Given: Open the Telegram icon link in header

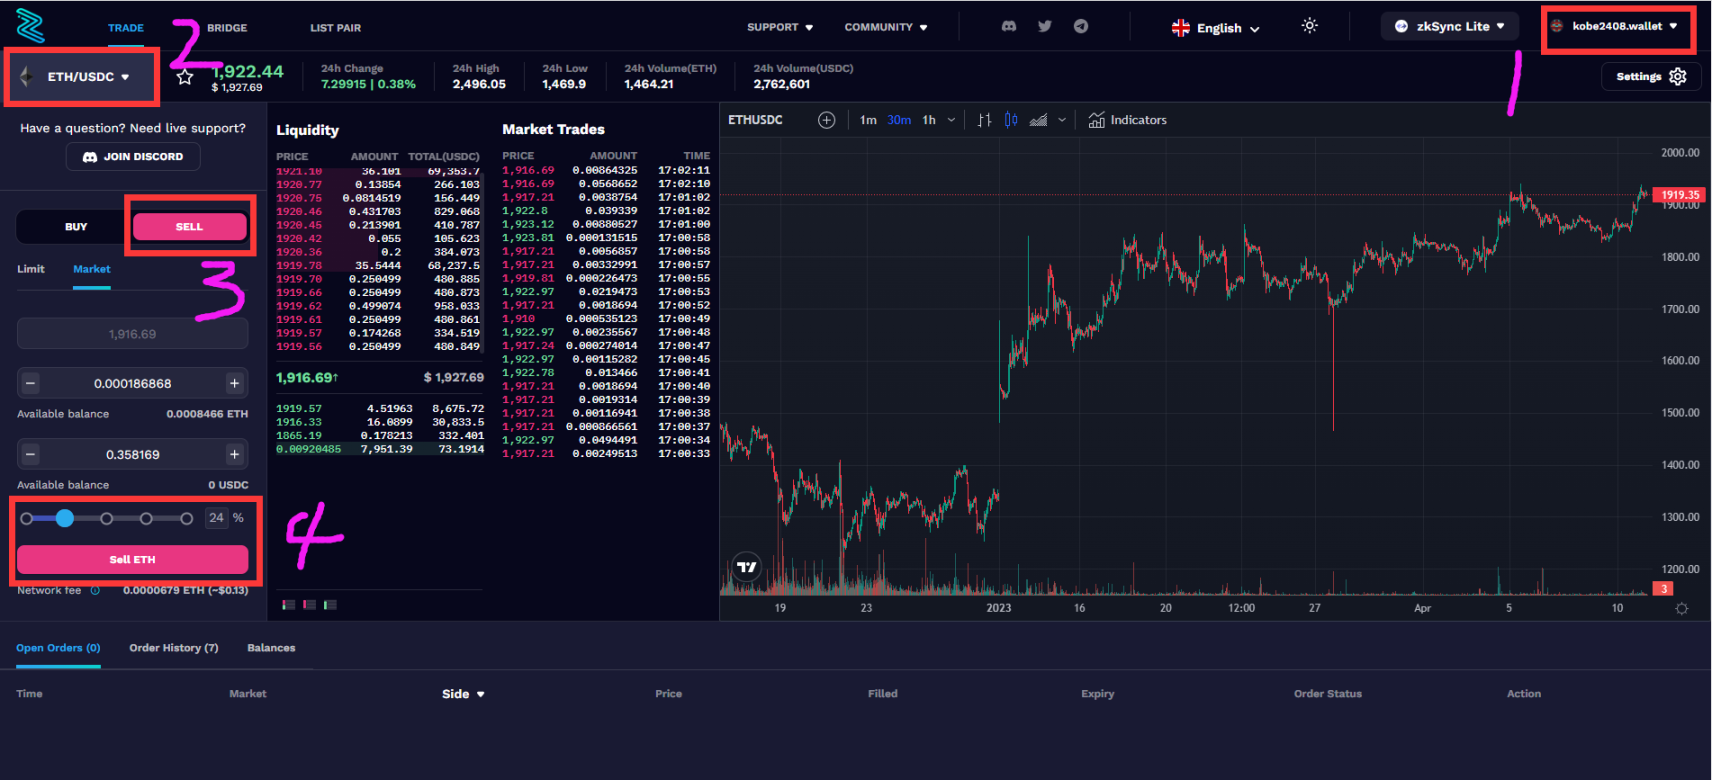Looking at the screenshot, I should pyautogui.click(x=1081, y=27).
